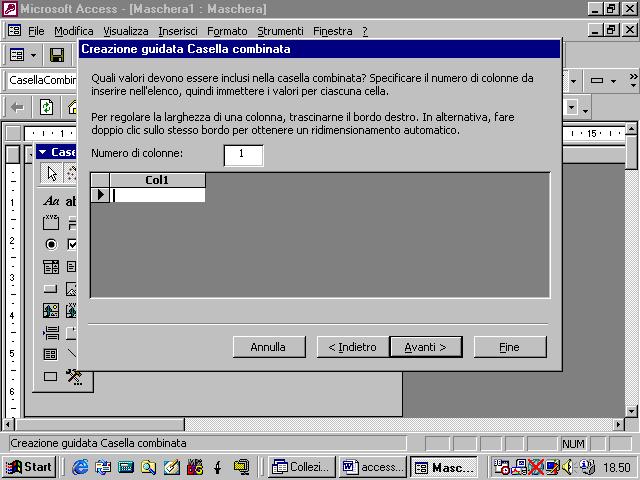Select the unbound object frame tool
Viewport: 640px width, 480px height.
click(x=51, y=311)
